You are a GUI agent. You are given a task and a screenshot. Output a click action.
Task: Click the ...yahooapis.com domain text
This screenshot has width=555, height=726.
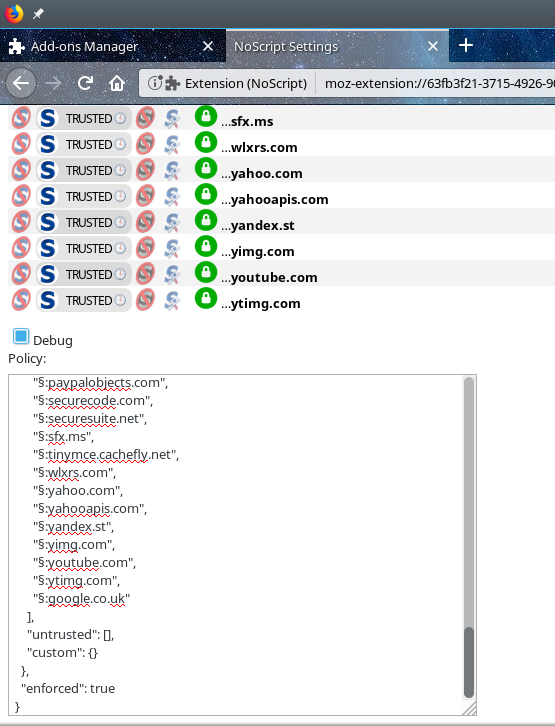pyautogui.click(x=274, y=200)
